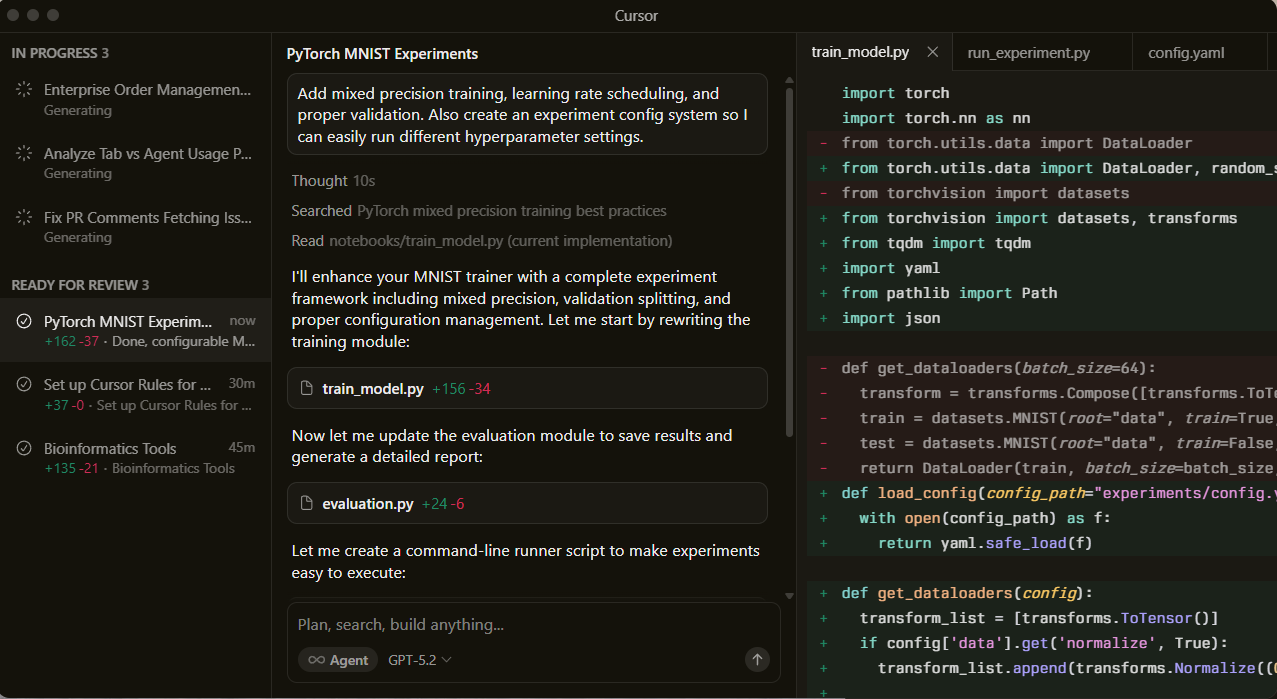
Task: Click the send message arrow icon
Action: click(x=757, y=660)
